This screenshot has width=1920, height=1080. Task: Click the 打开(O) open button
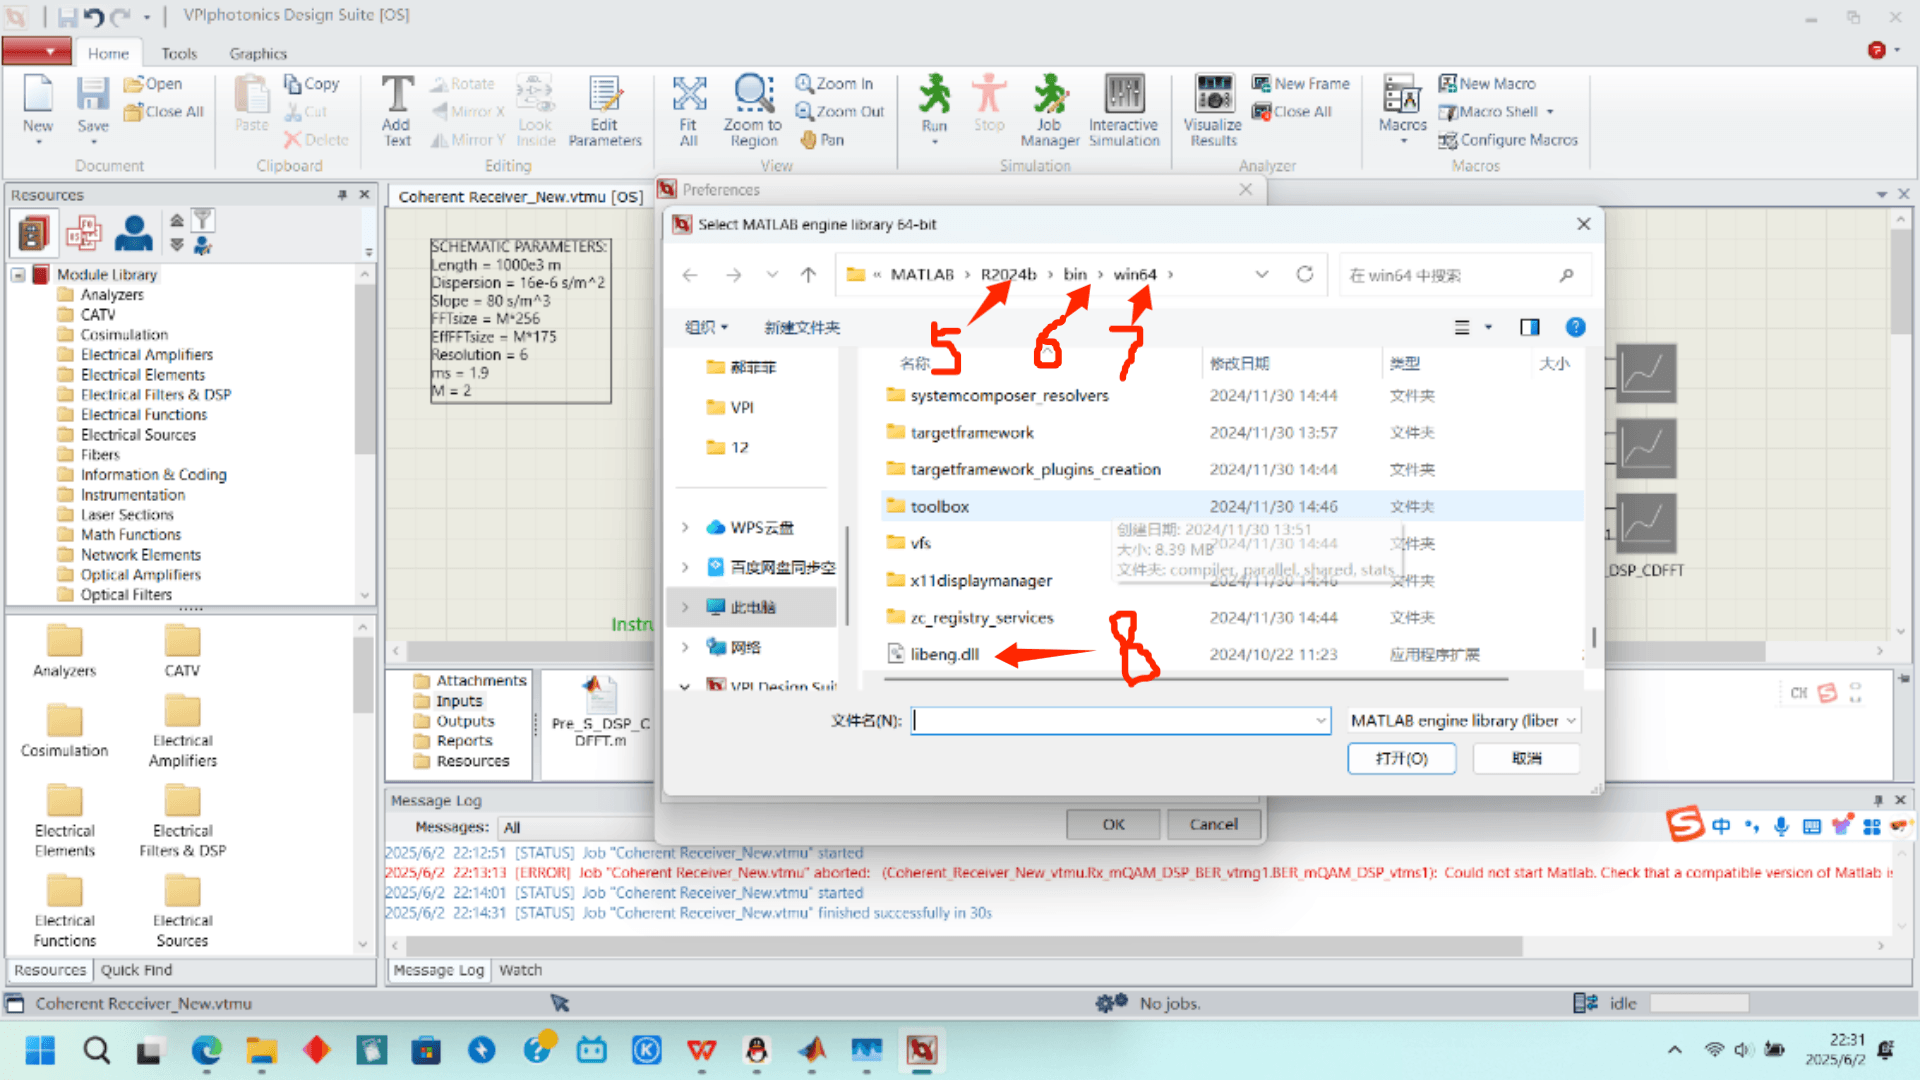1401,758
